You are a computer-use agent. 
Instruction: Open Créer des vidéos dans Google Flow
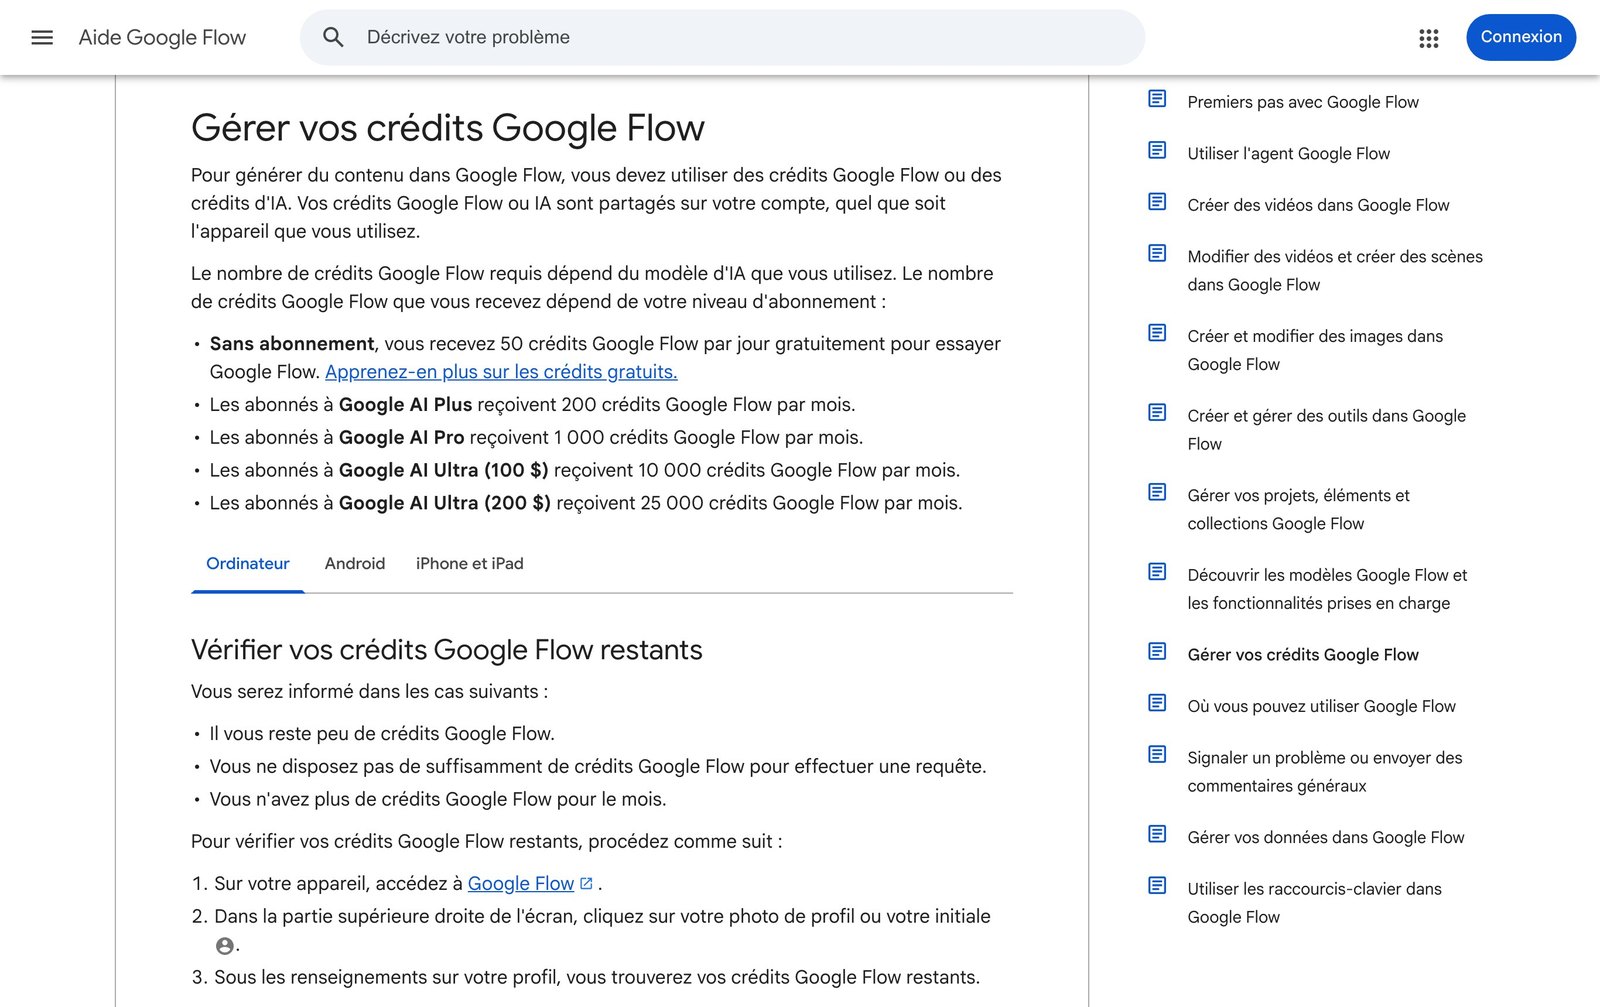tap(1318, 205)
